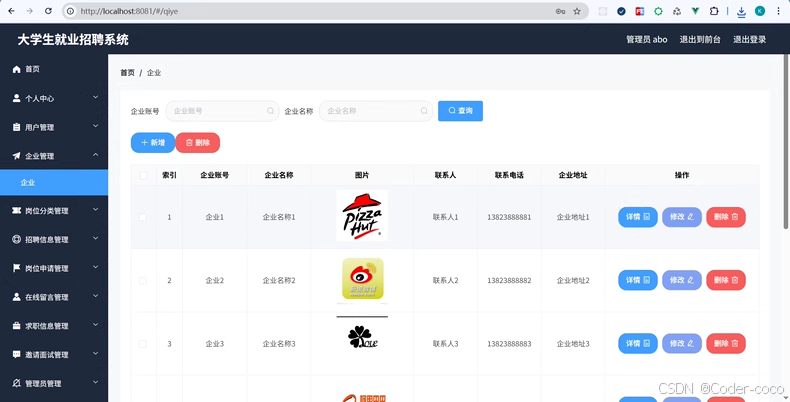
Task: Reload the page with the refresh icon
Action: [x=48, y=11]
